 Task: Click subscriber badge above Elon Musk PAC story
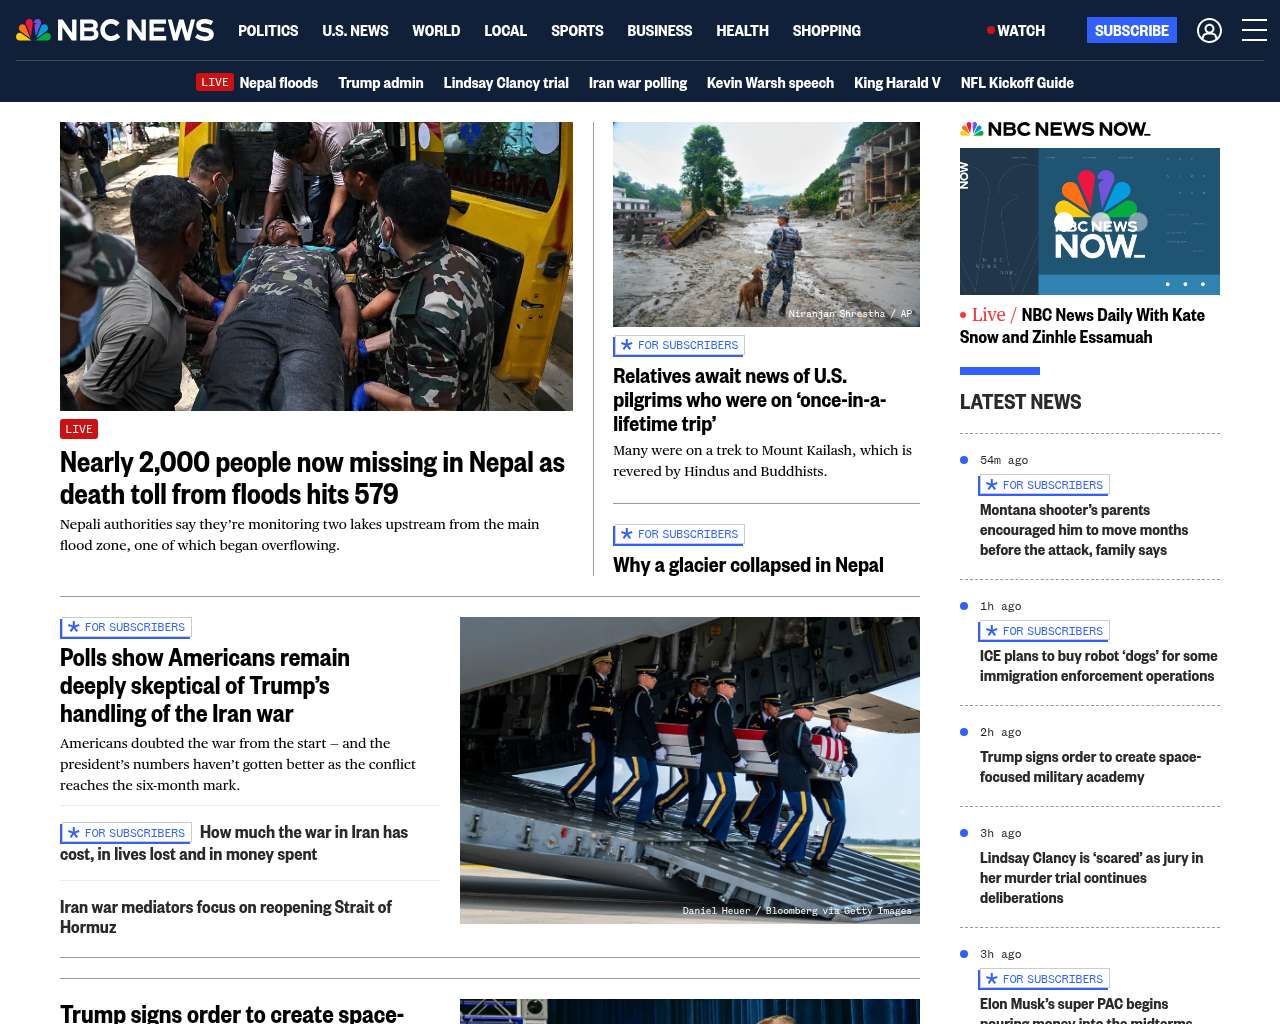pos(1044,979)
